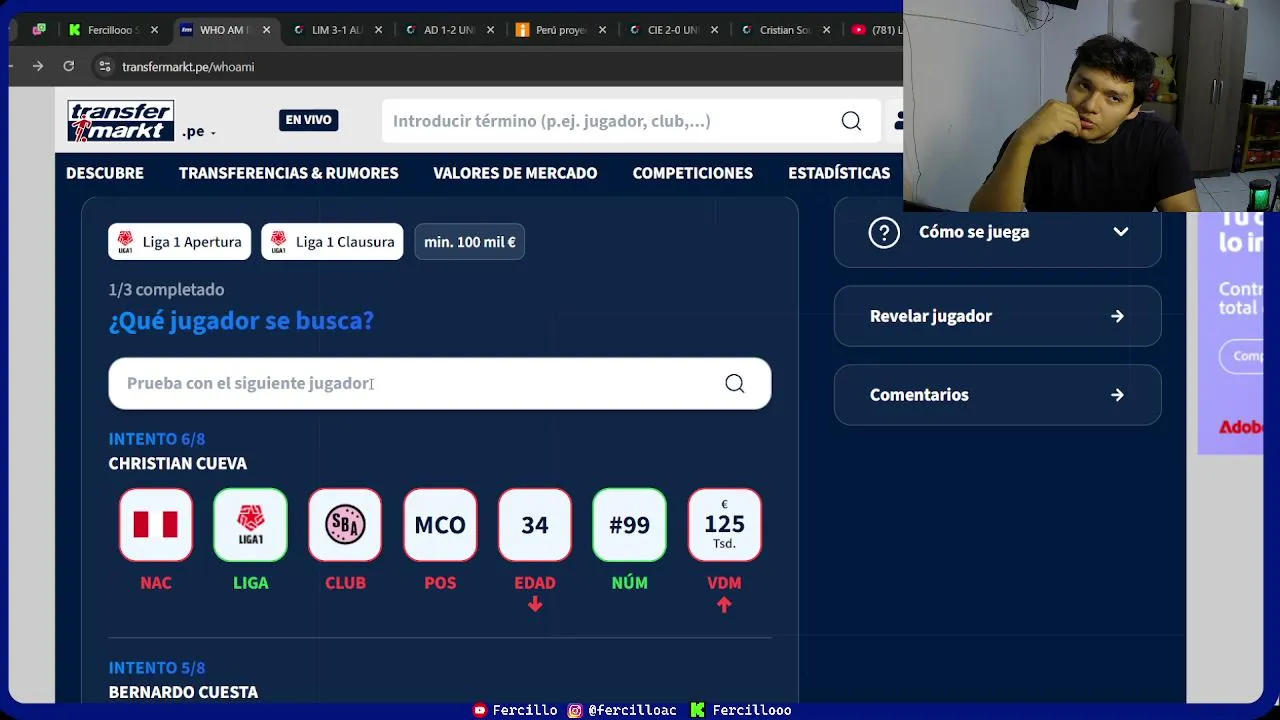Switch to the YouTube (781) browser tab

click(x=875, y=30)
